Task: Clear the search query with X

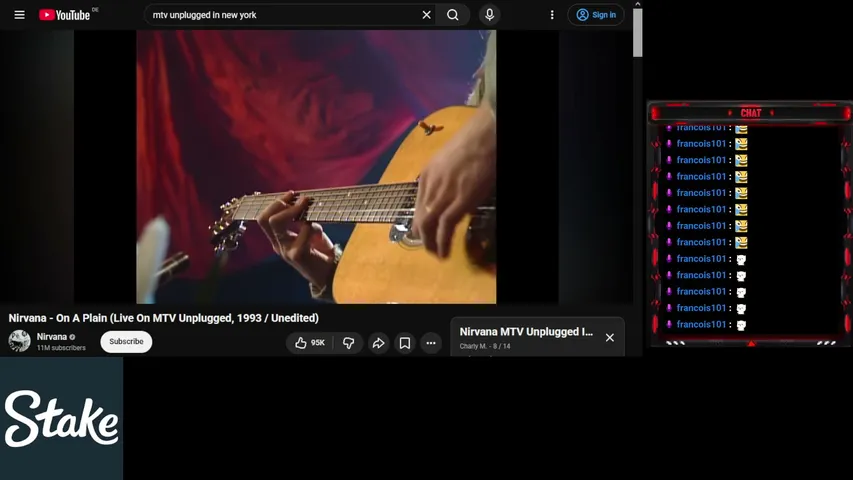Action: [x=426, y=15]
